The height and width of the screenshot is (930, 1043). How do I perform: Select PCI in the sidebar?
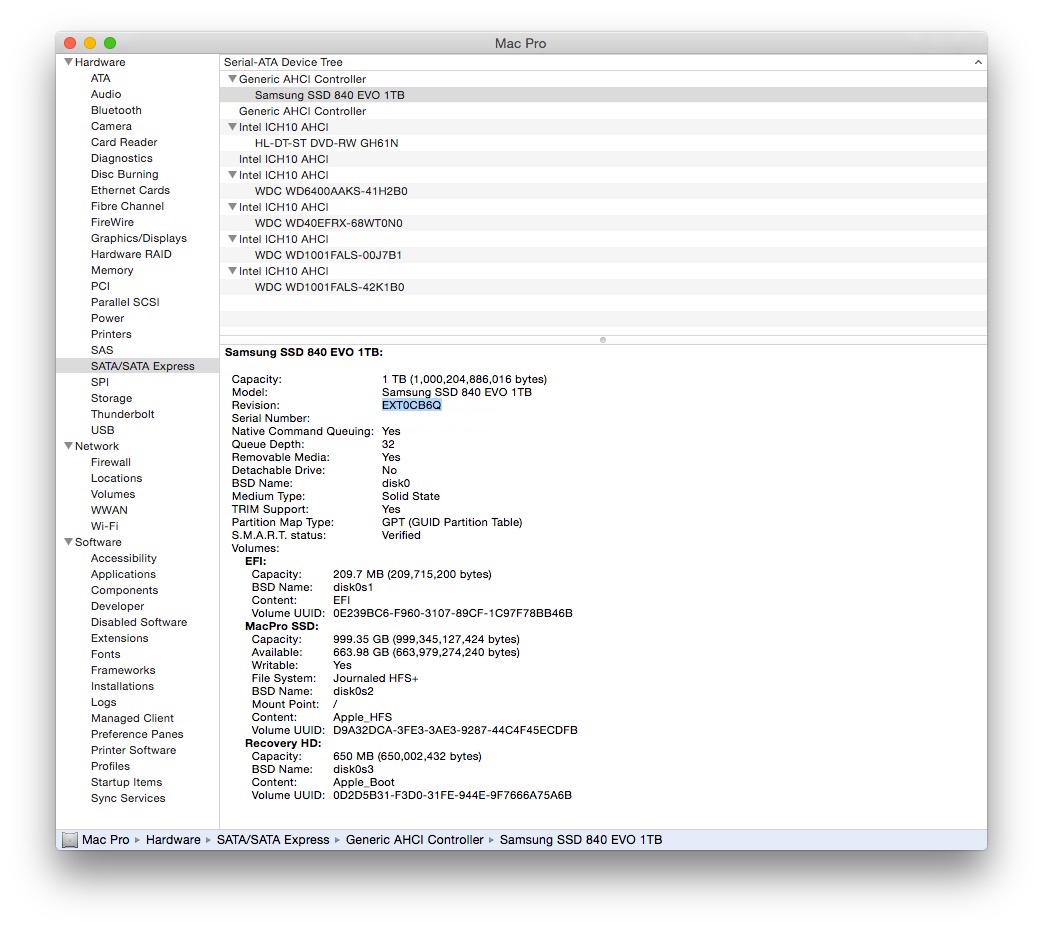tap(100, 285)
